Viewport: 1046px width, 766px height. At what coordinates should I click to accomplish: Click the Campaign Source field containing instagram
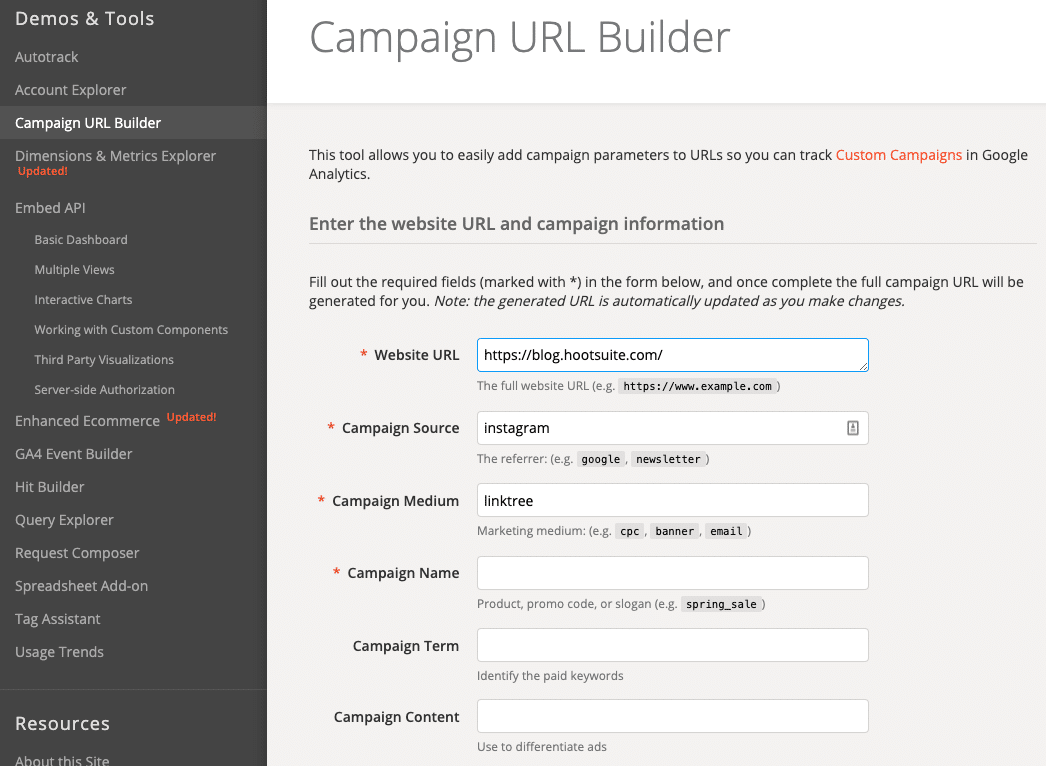point(672,428)
